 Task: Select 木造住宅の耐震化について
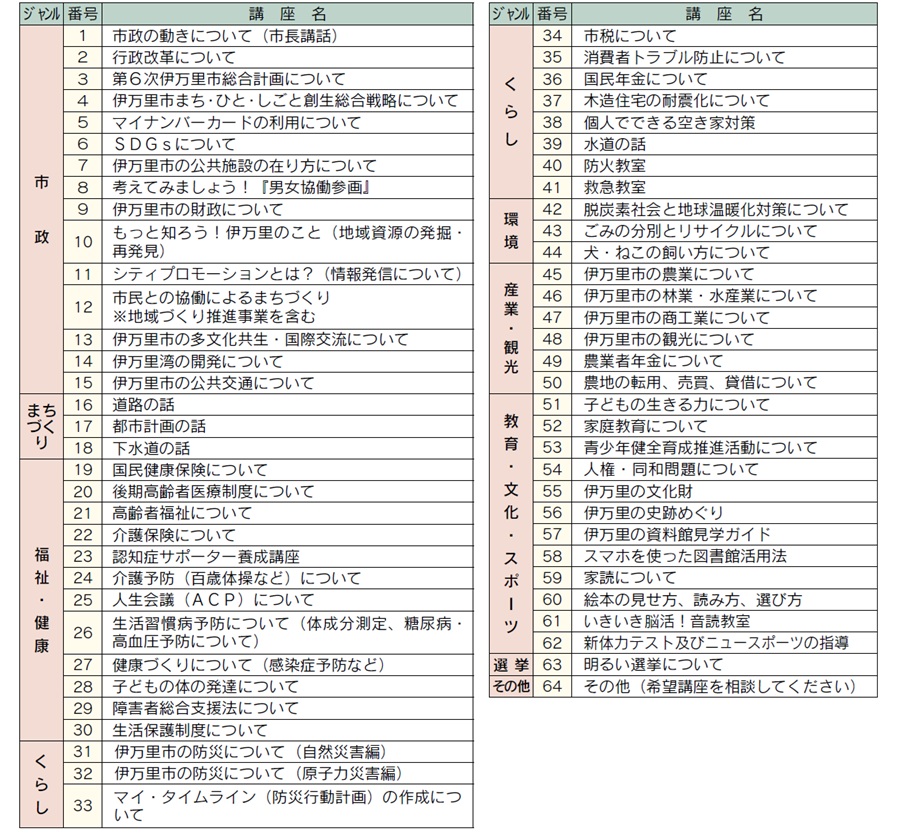(677, 101)
